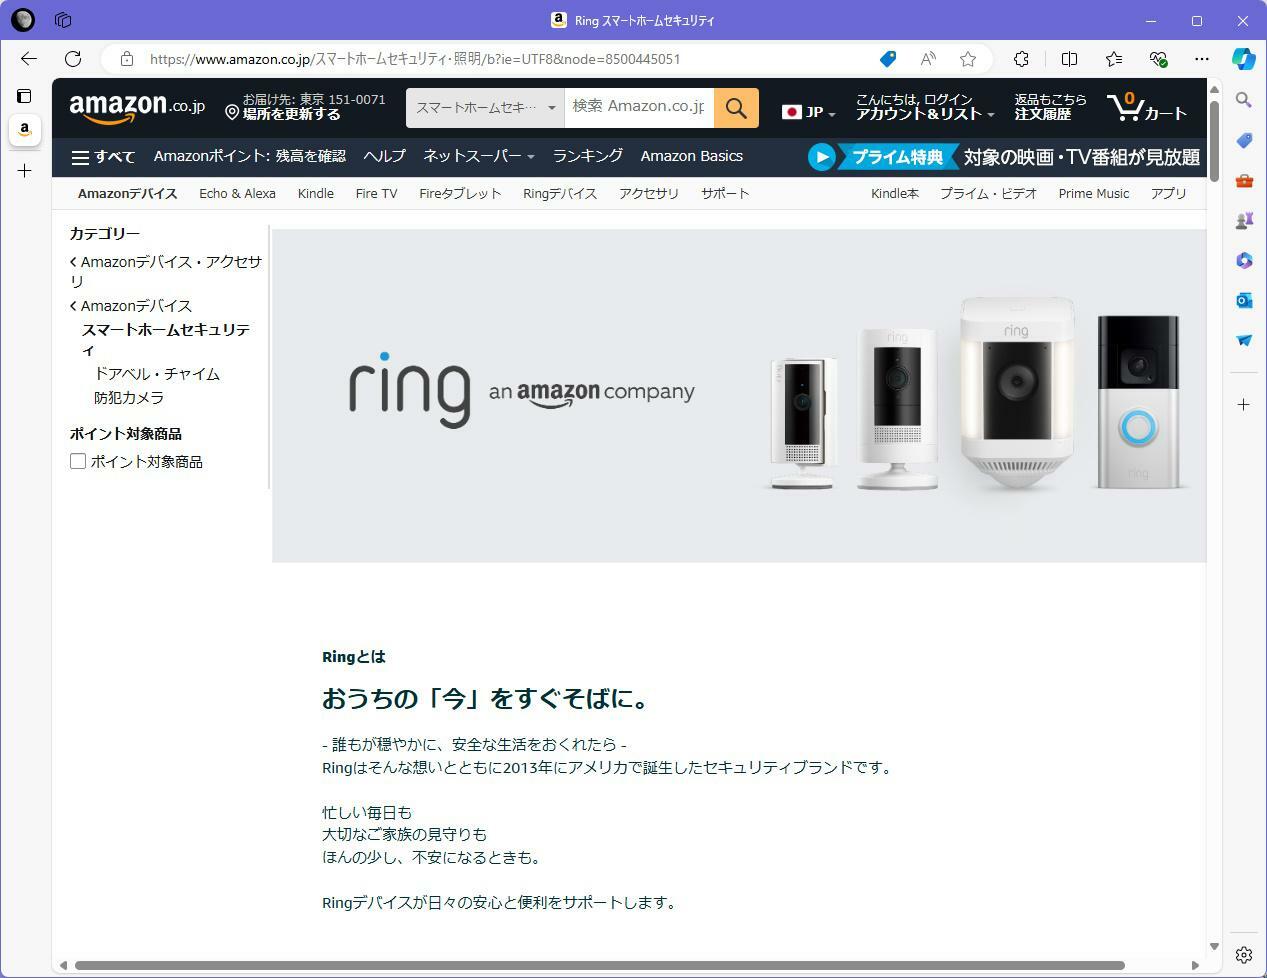Open 防犯カメラ category

[129, 397]
